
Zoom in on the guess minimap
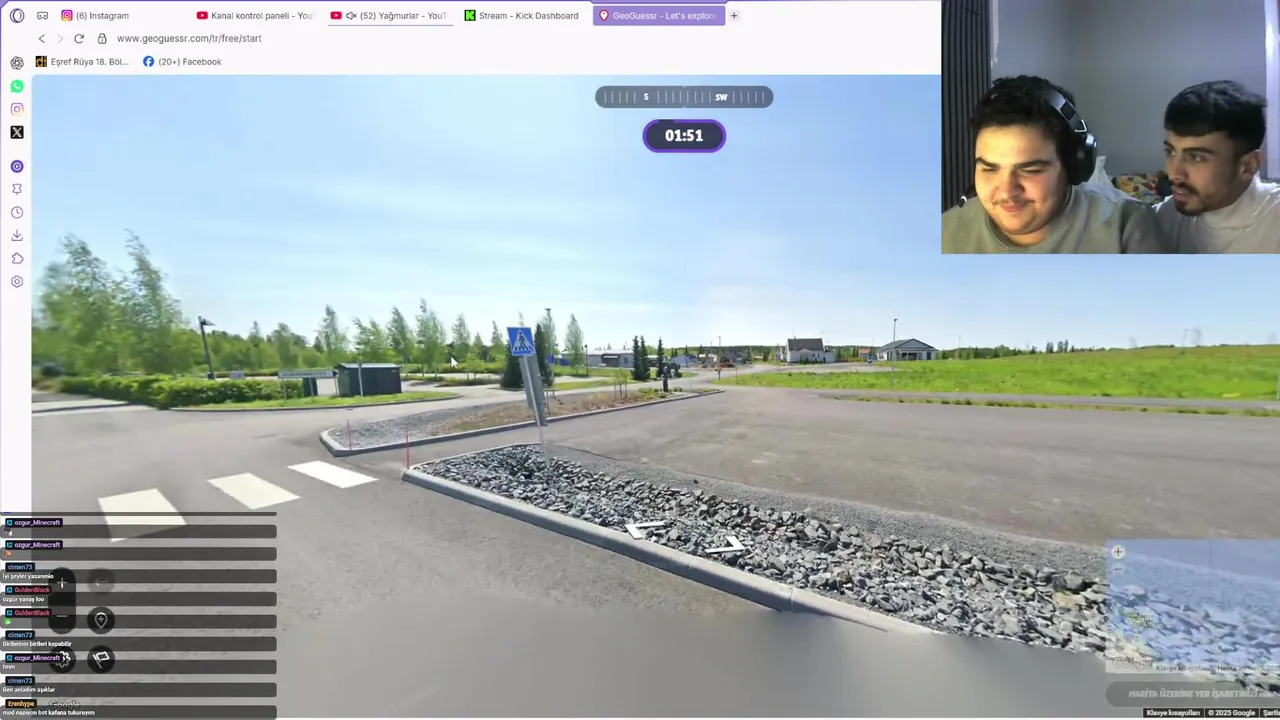tap(1118, 552)
